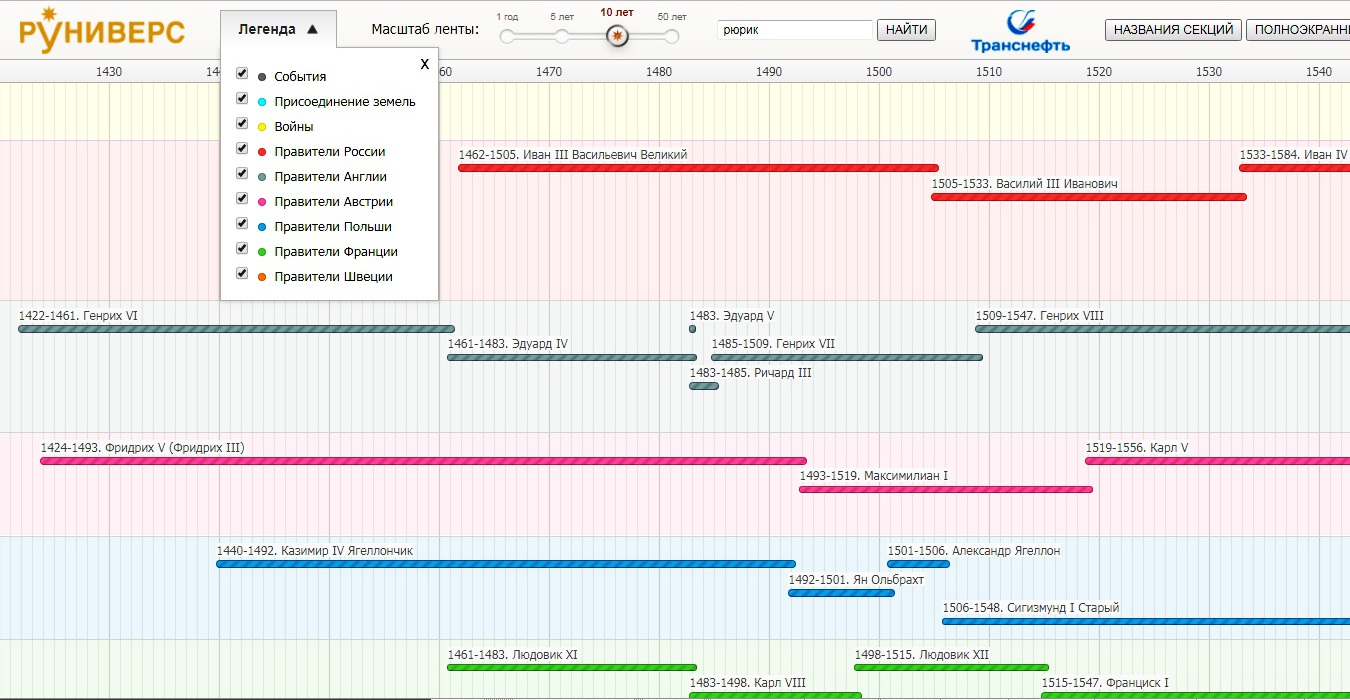Image resolution: width=1350 pixels, height=700 pixels.
Task: Uncheck the События checkbox
Action: click(x=242, y=74)
